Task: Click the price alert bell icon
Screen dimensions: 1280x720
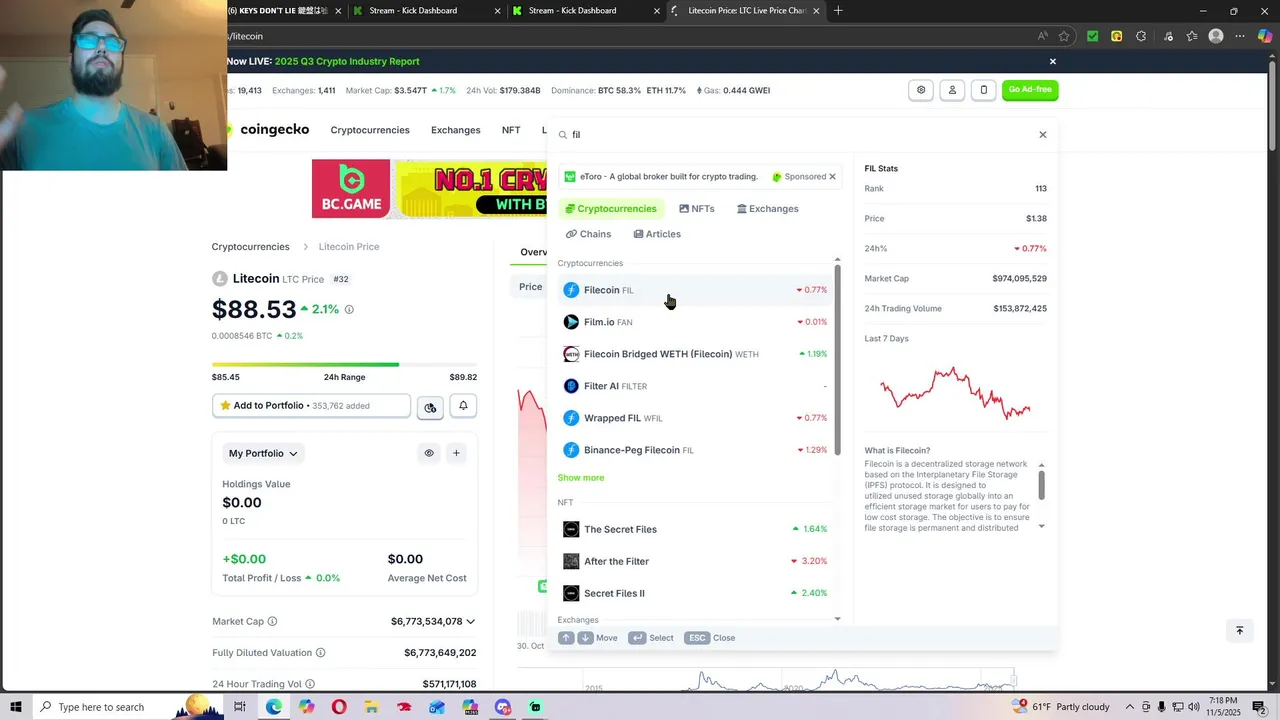Action: click(463, 406)
